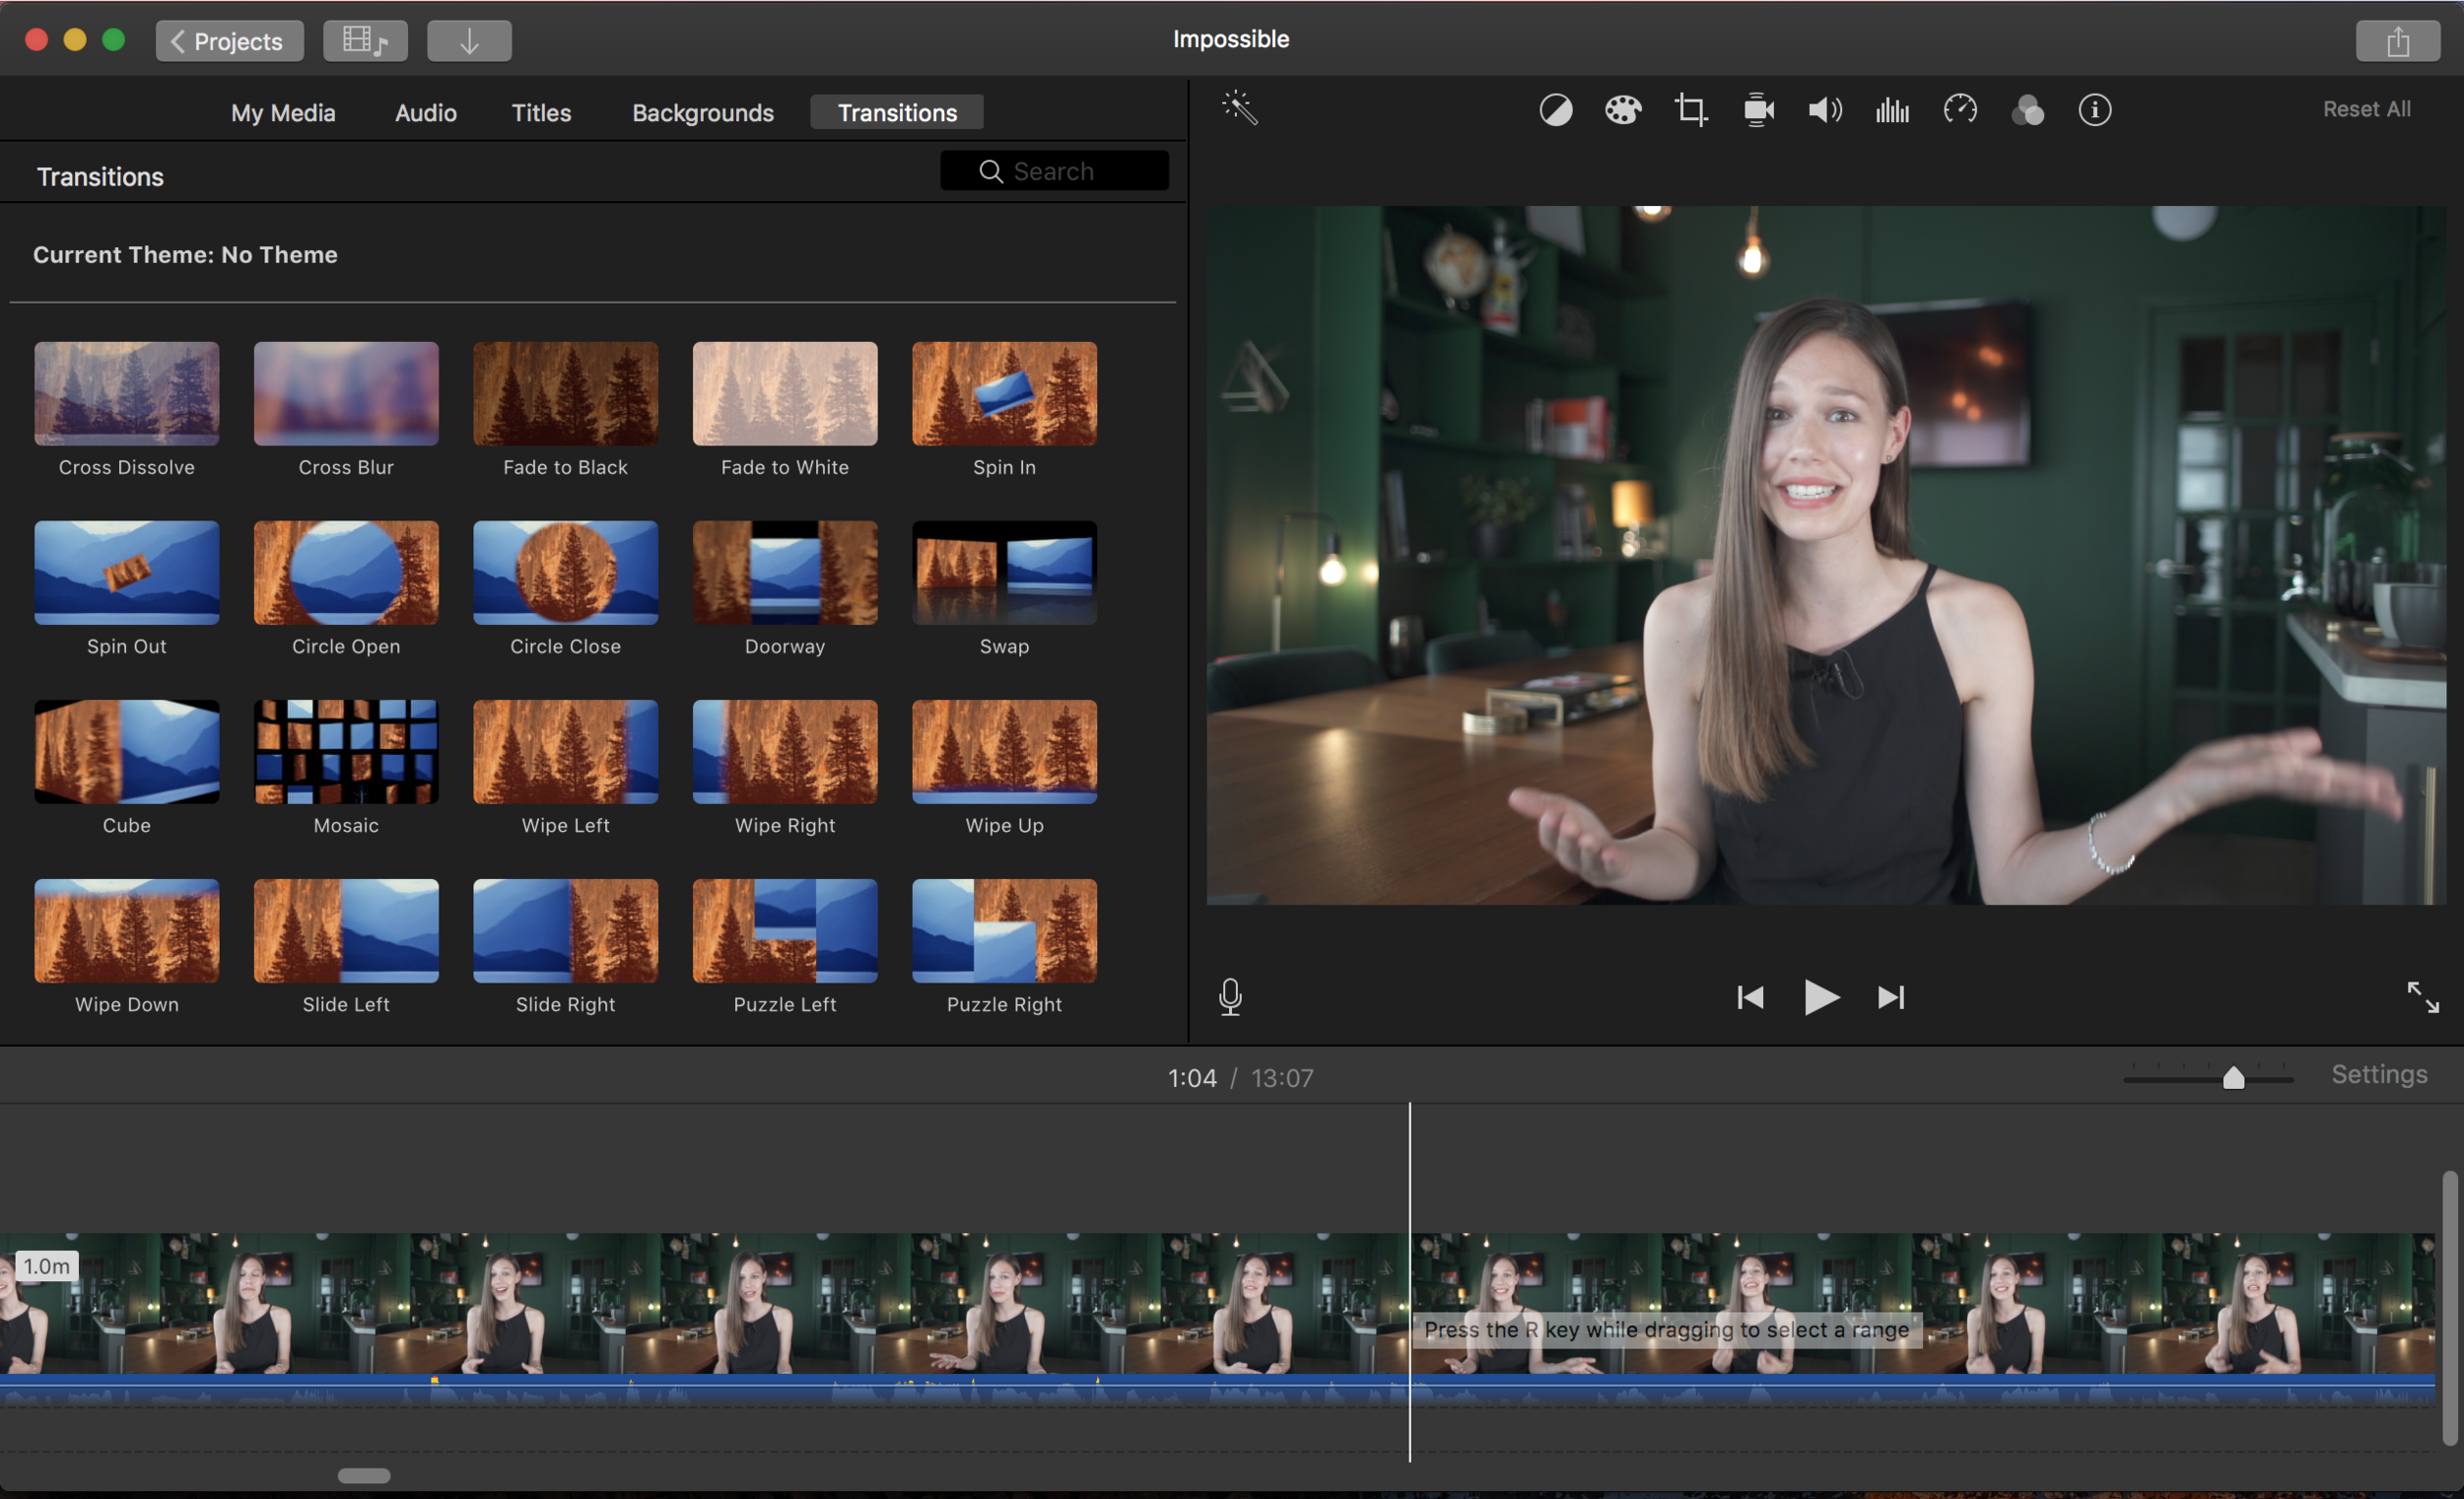This screenshot has height=1499, width=2464.
Task: Click Reset All adjustments
Action: [x=2366, y=109]
